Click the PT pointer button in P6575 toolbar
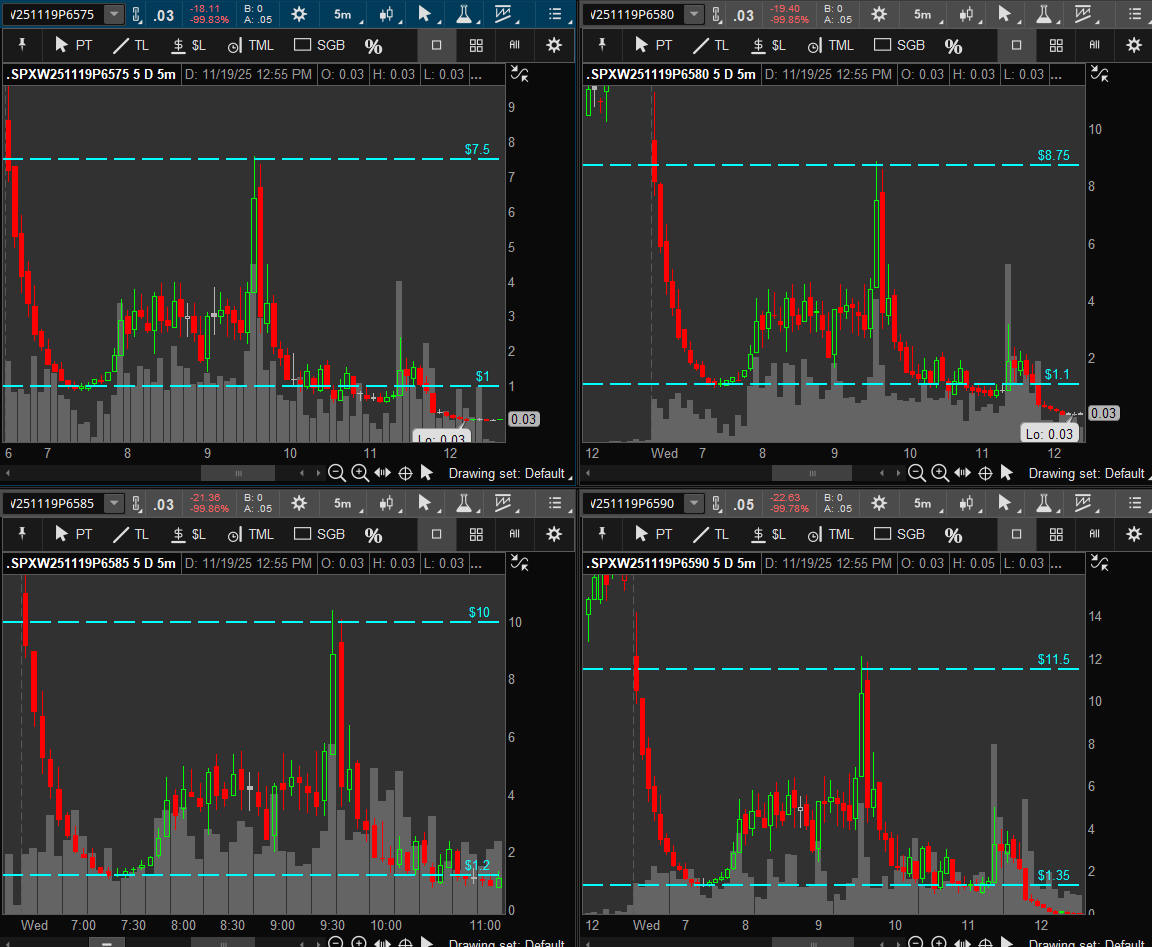Viewport: 1152px width, 947px height. coord(73,45)
